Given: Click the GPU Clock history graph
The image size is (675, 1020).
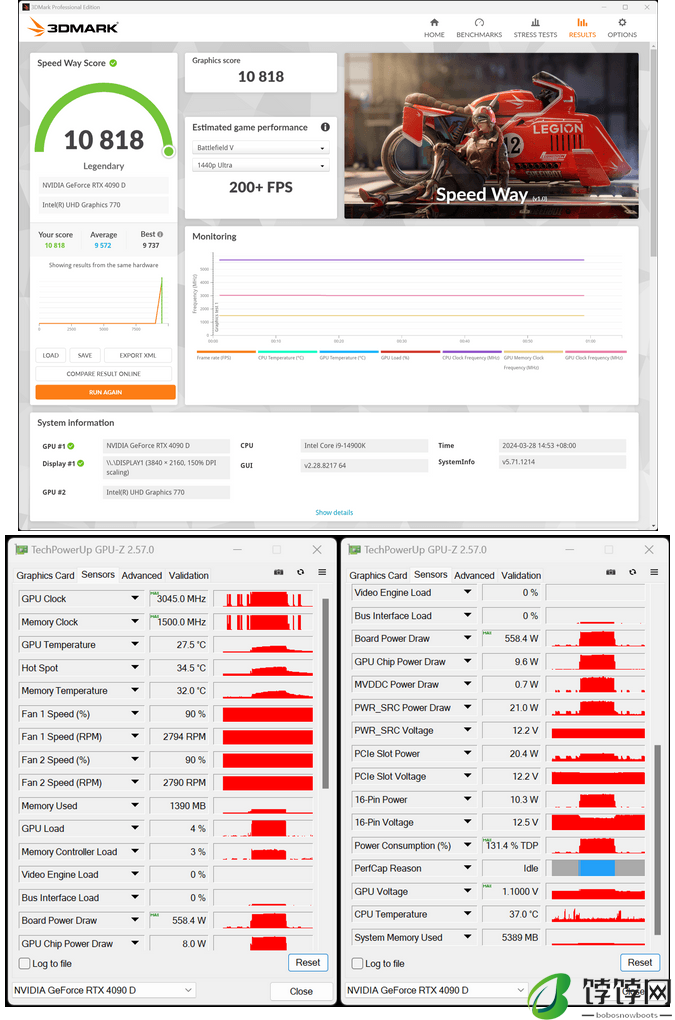Looking at the screenshot, I should [x=263, y=598].
